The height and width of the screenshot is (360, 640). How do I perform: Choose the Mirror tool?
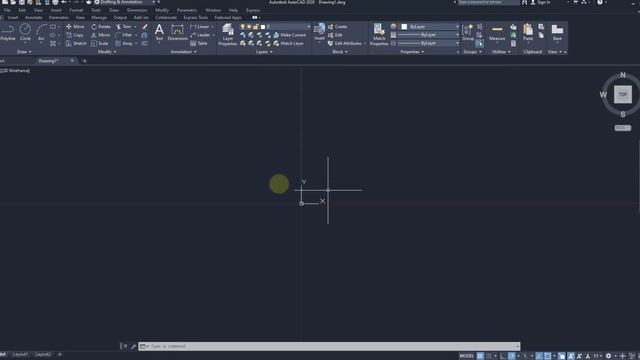tap(100, 35)
